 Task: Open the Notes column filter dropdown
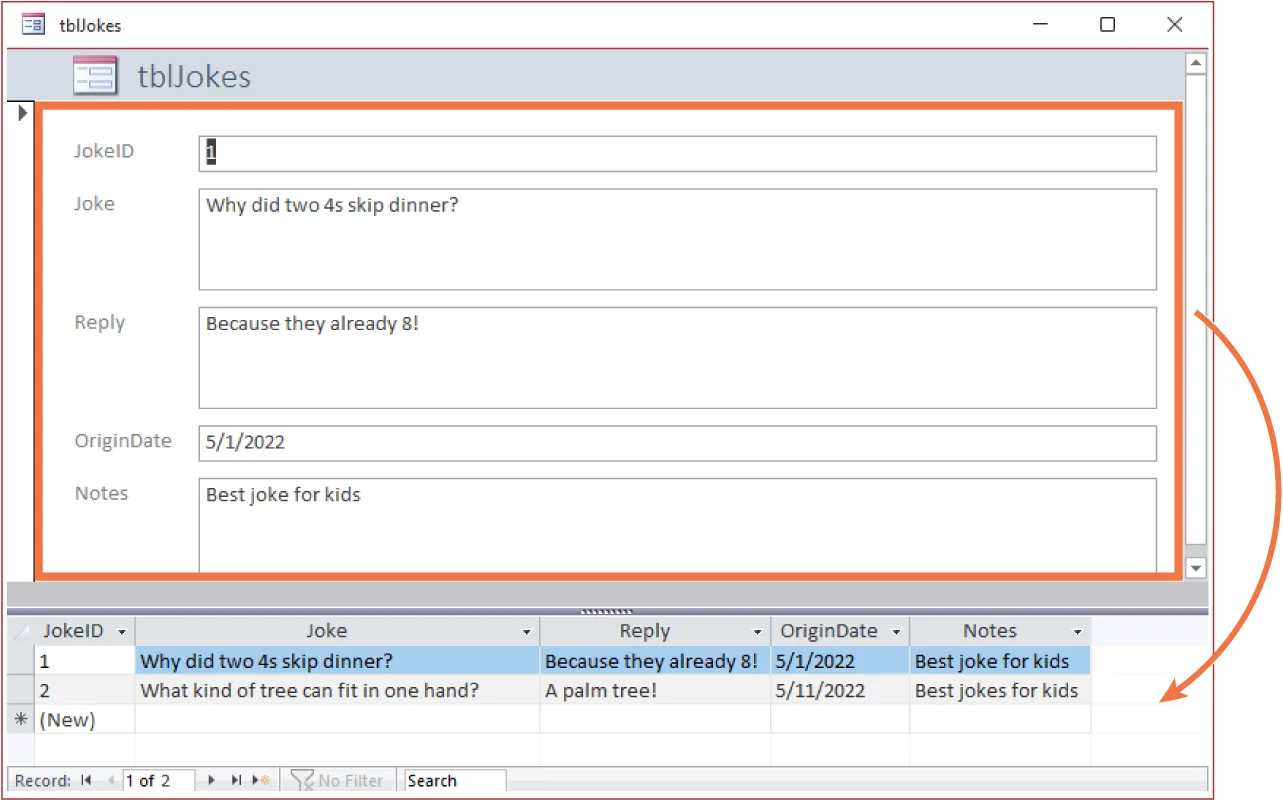coord(1077,631)
